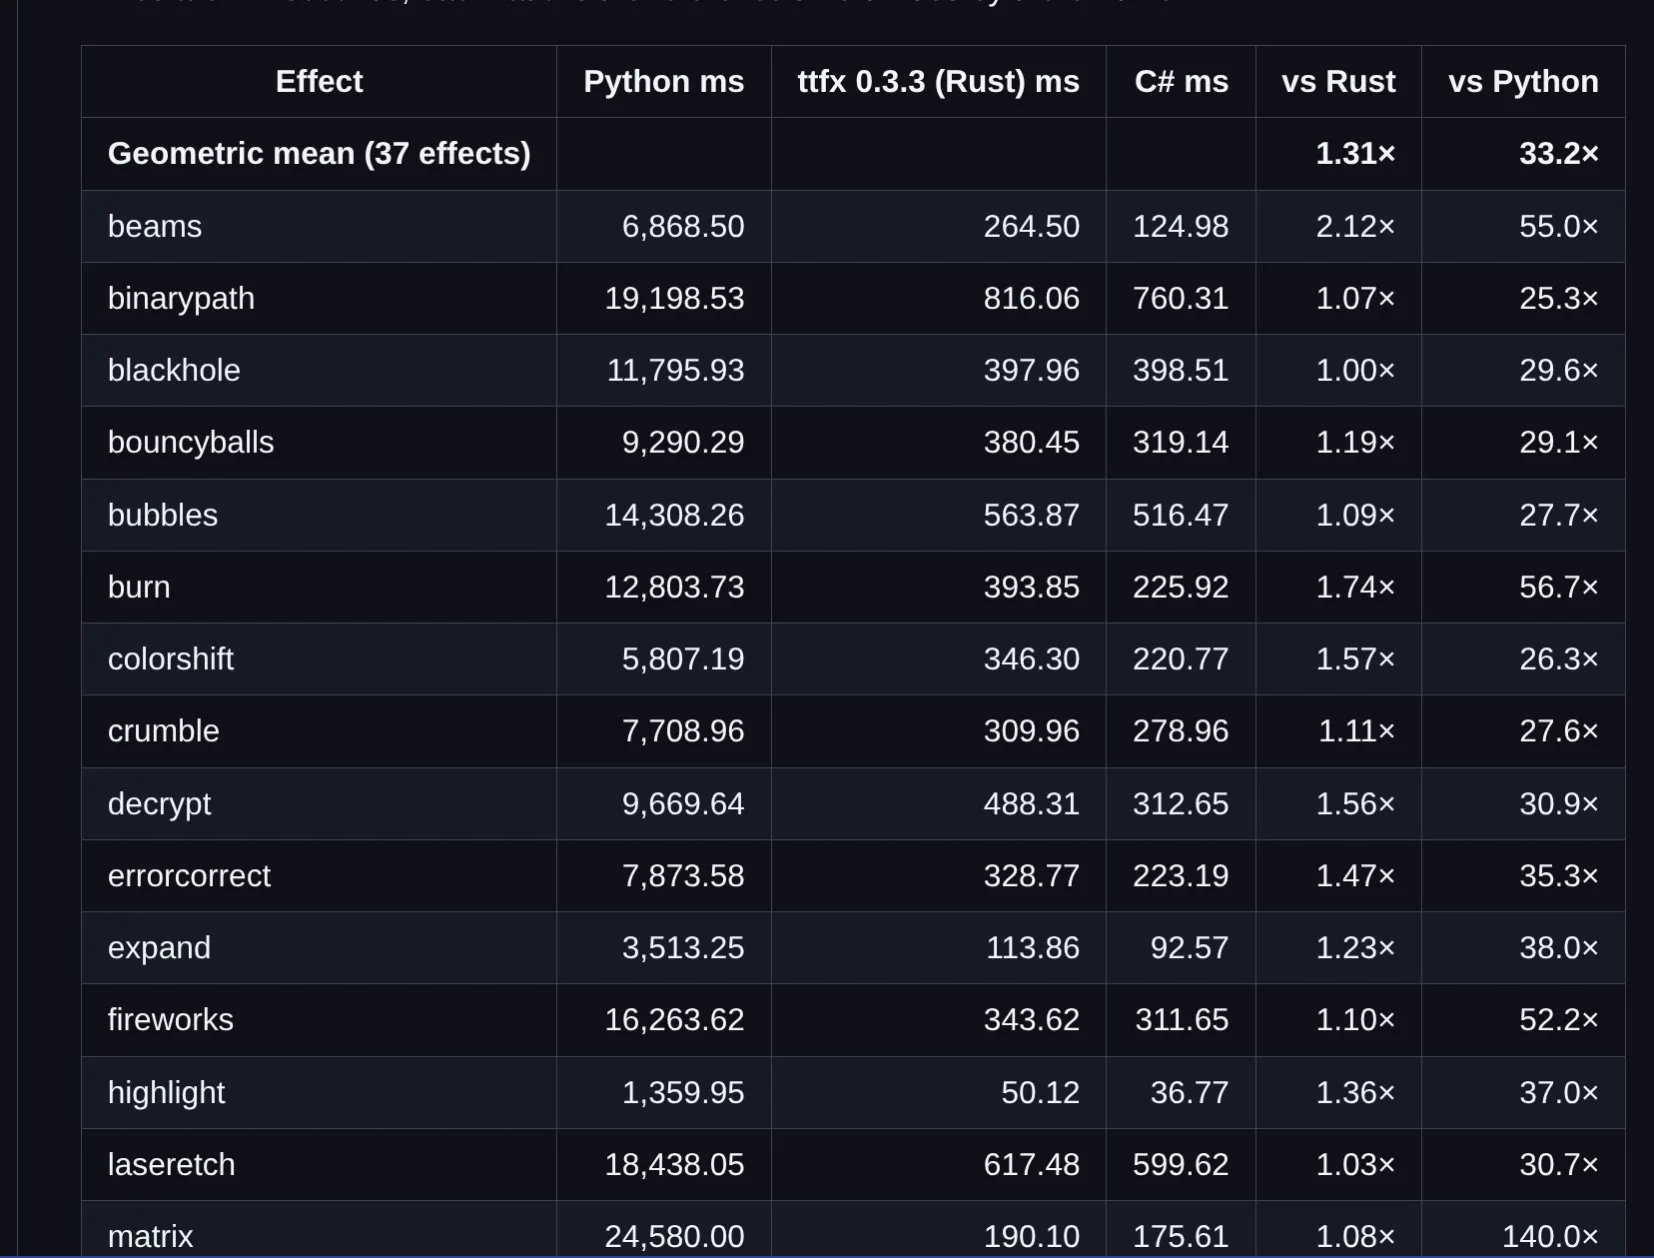Select the ttfx 0.3.3 (Rust) ms header

tap(938, 82)
